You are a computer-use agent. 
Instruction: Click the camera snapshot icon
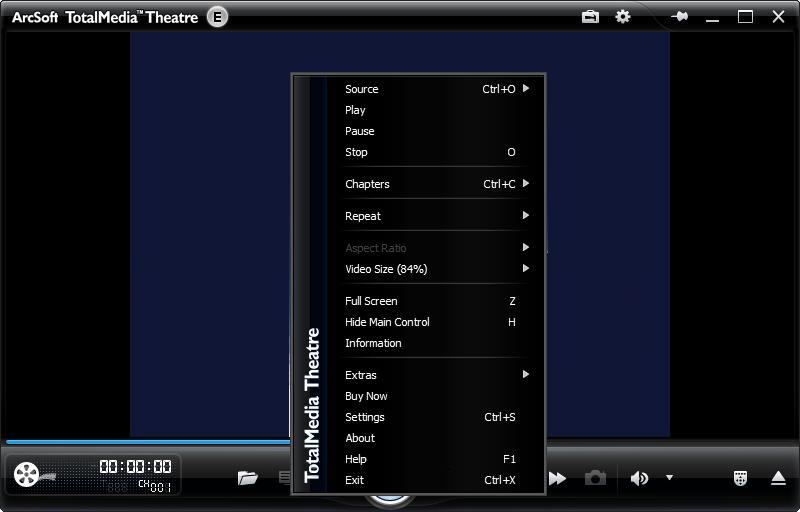595,478
